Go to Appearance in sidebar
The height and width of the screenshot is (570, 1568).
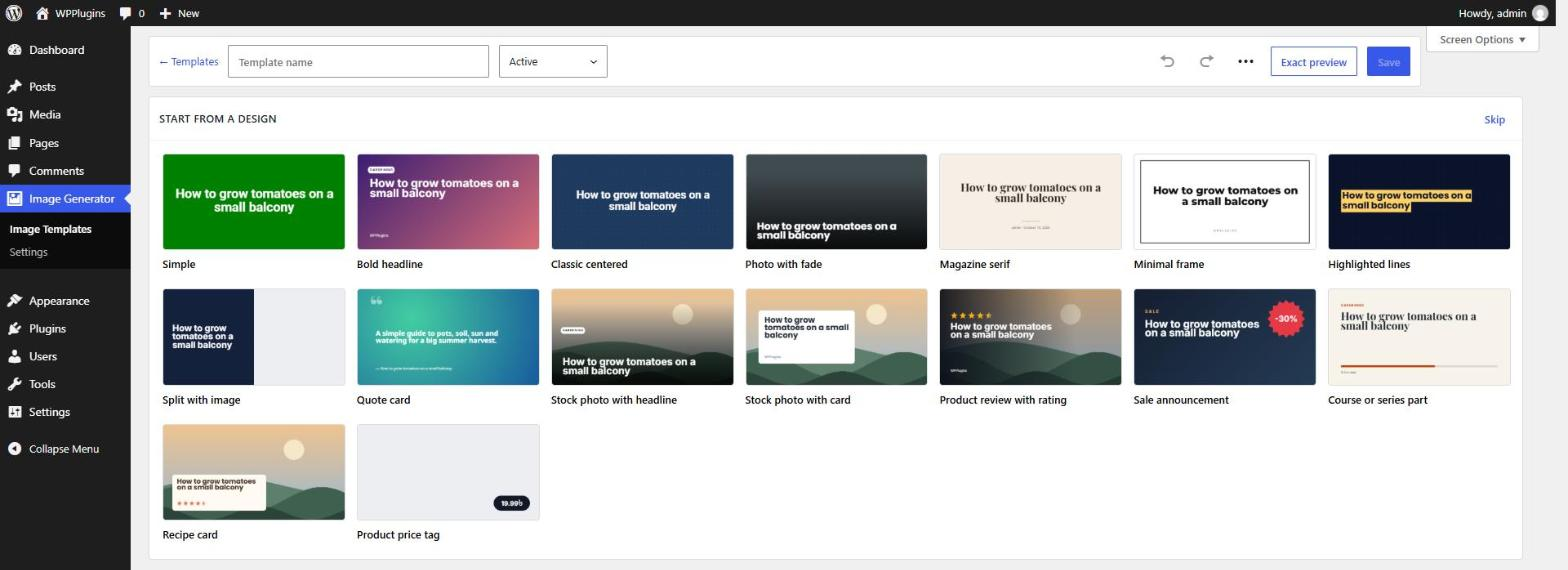click(59, 301)
